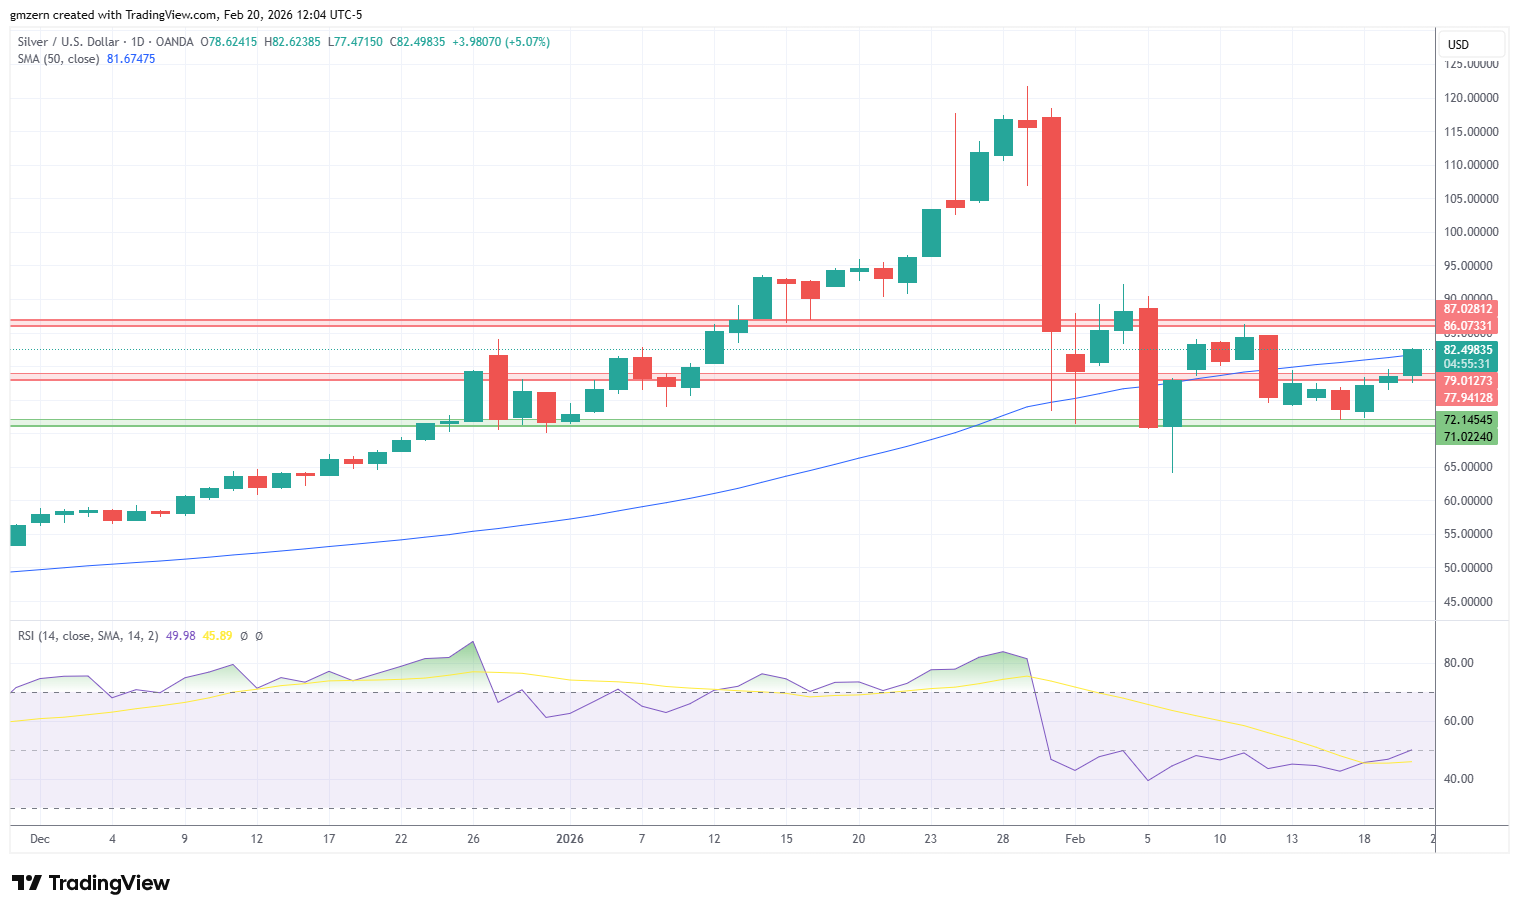Image resolution: width=1519 pixels, height=913 pixels.
Task: Click the Feb label on the time axis
Action: click(1075, 839)
